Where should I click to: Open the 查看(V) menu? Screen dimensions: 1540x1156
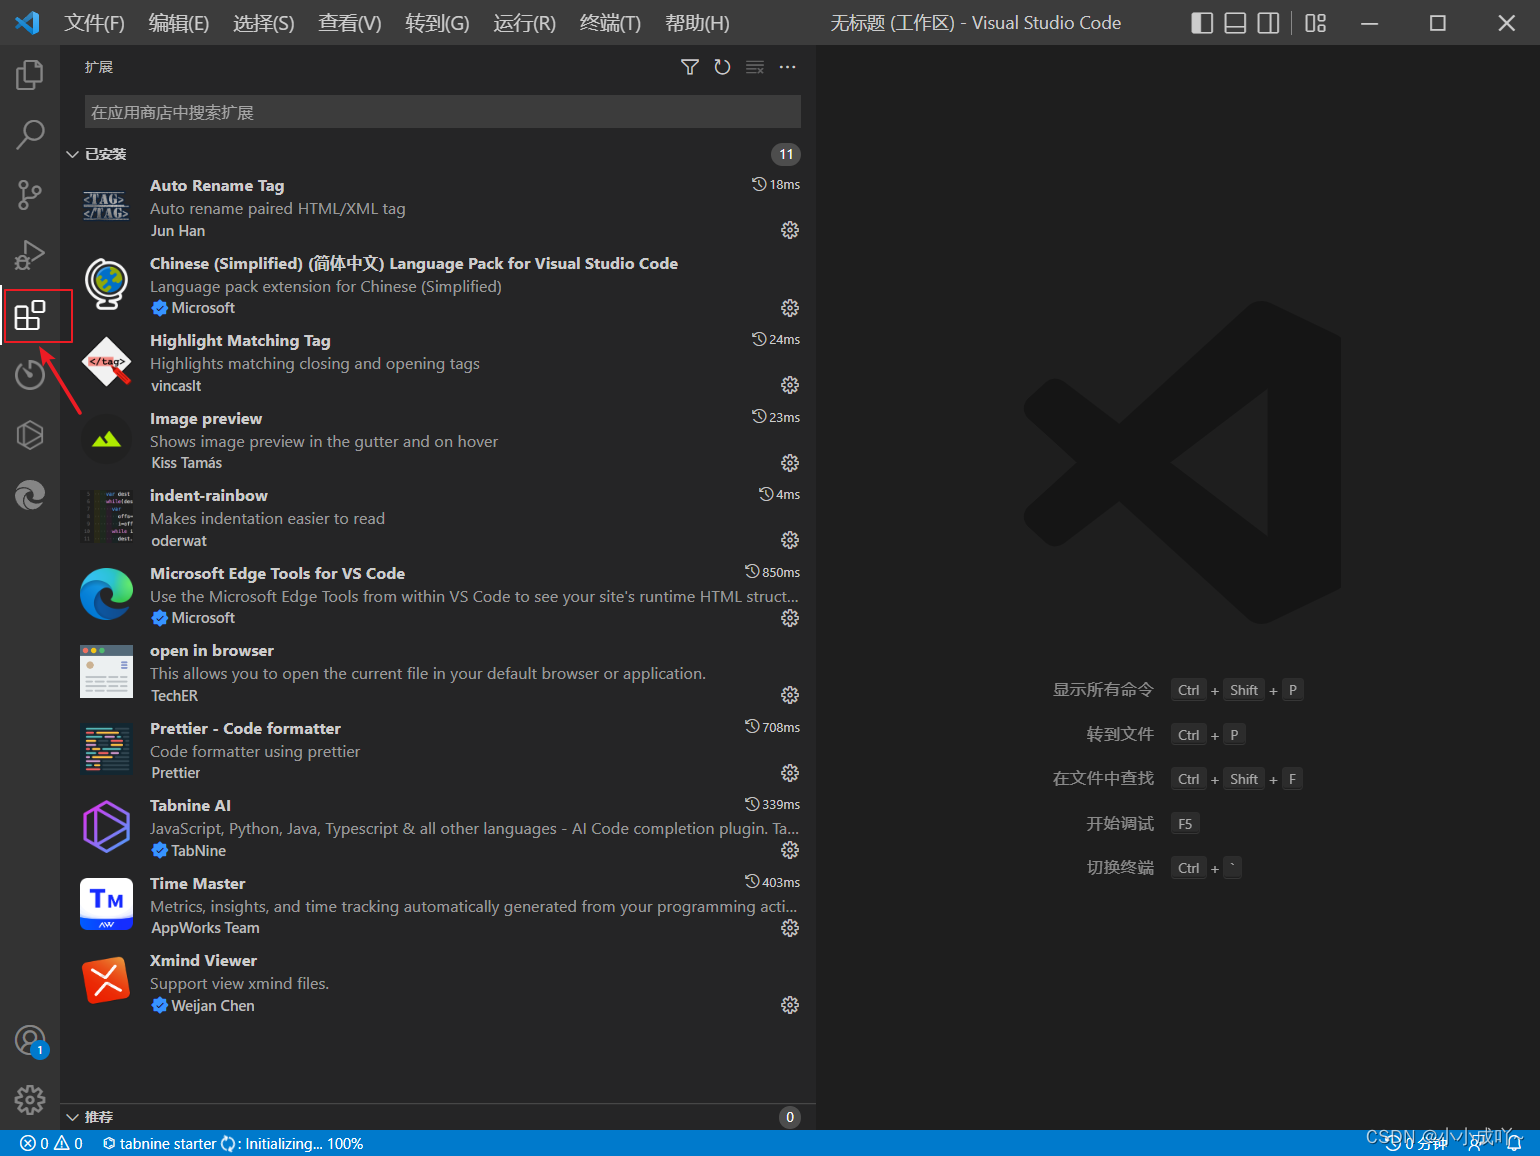tap(350, 23)
